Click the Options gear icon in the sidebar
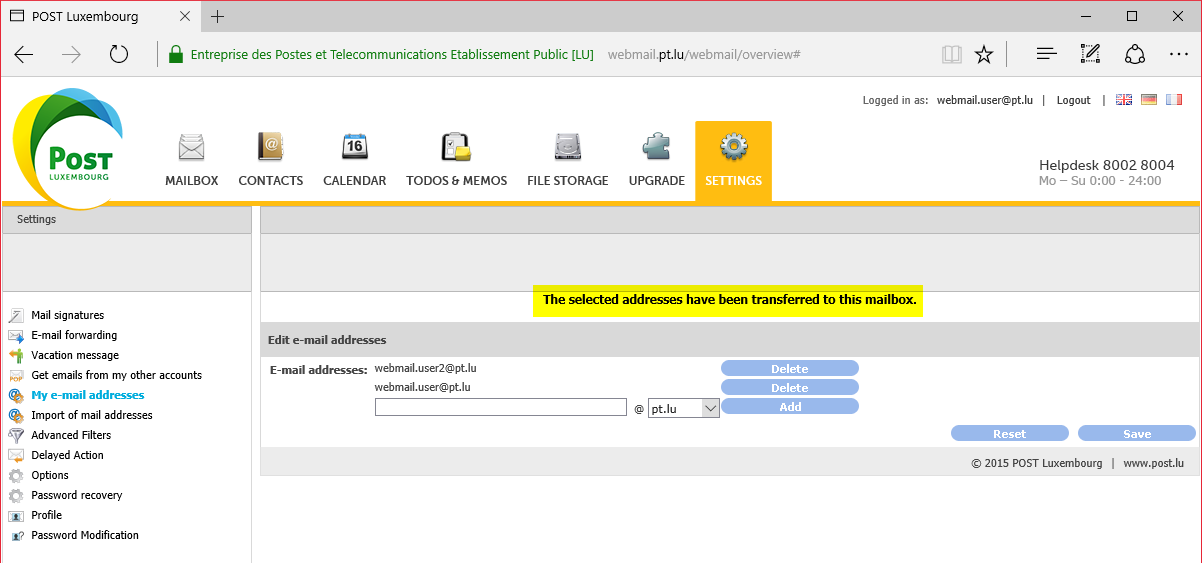This screenshot has width=1202, height=563. (x=16, y=475)
